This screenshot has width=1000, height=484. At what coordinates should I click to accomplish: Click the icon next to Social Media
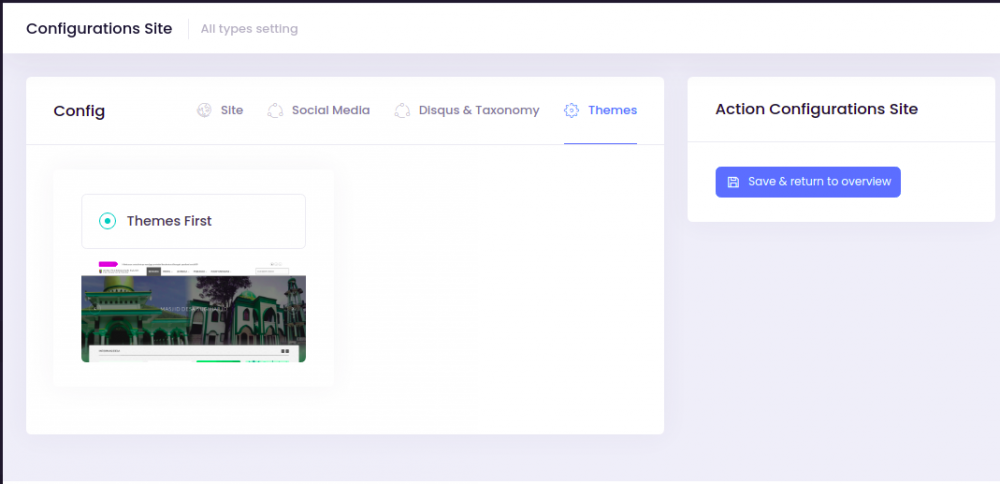coord(275,110)
